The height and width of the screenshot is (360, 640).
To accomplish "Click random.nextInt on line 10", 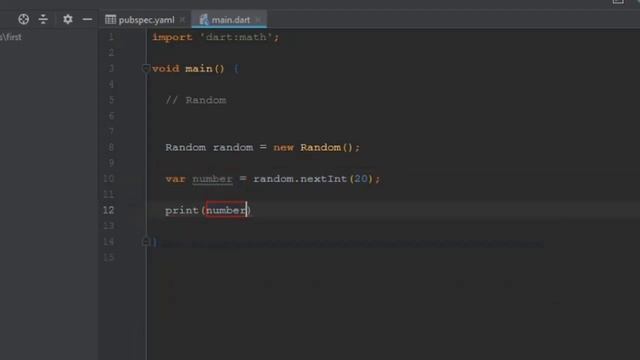I will (300, 179).
